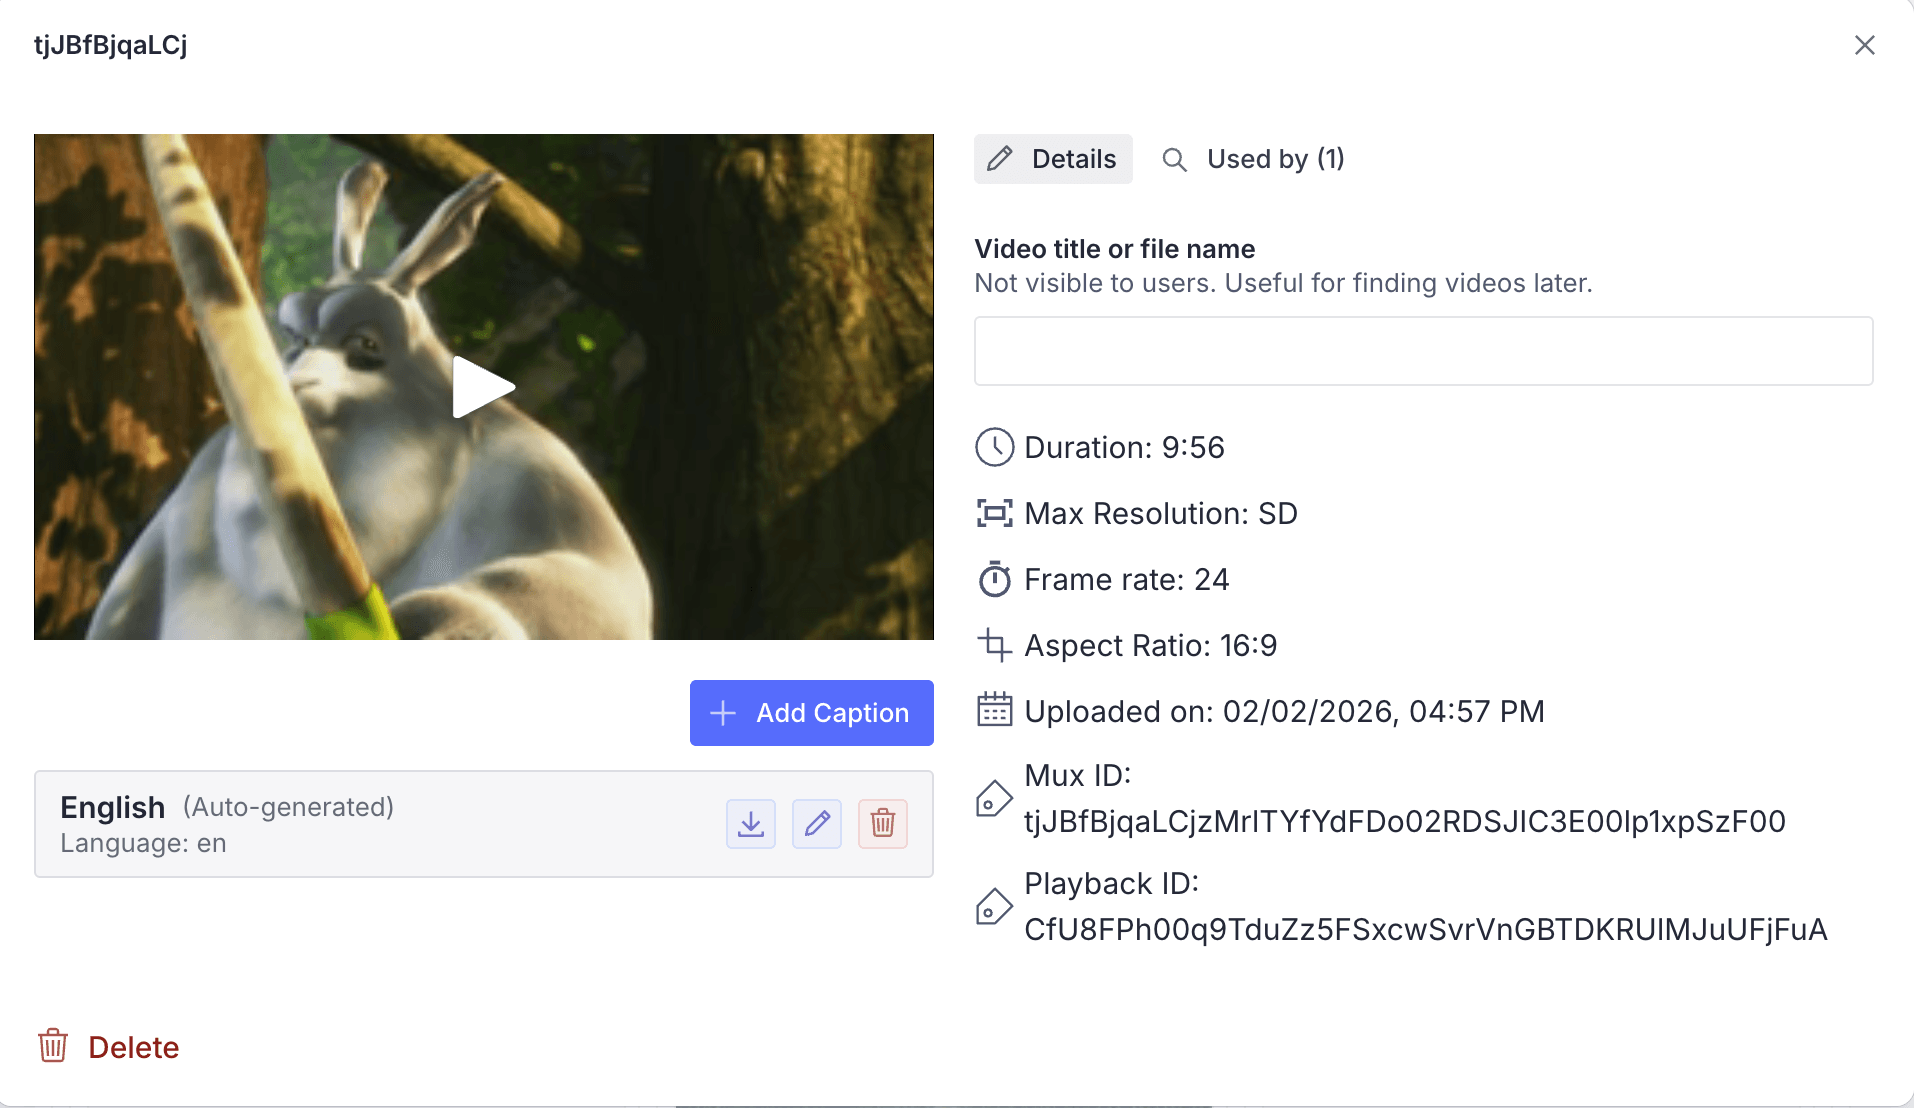This screenshot has width=1914, height=1108.
Task: Click the Duration clock icon
Action: pyautogui.click(x=994, y=448)
